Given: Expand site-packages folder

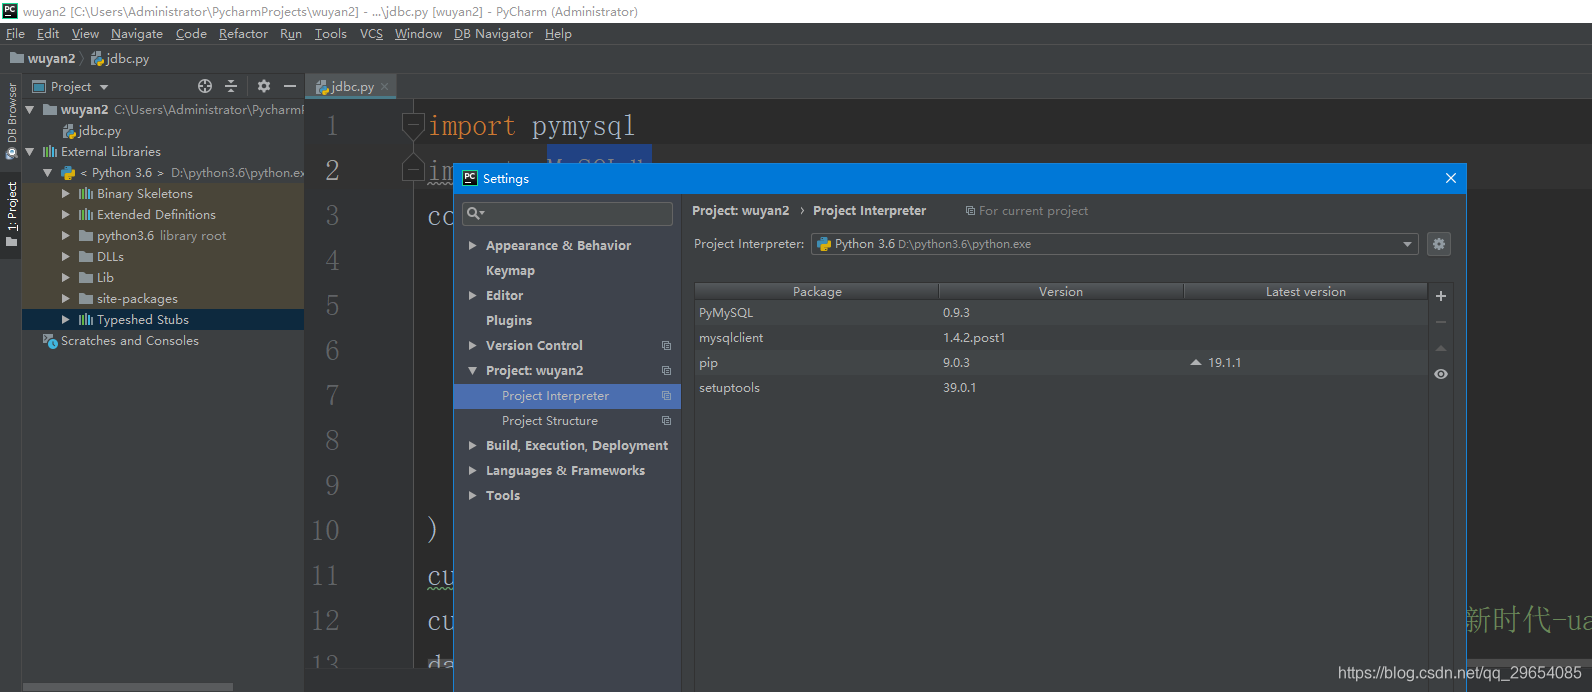Looking at the screenshot, I should tap(66, 299).
